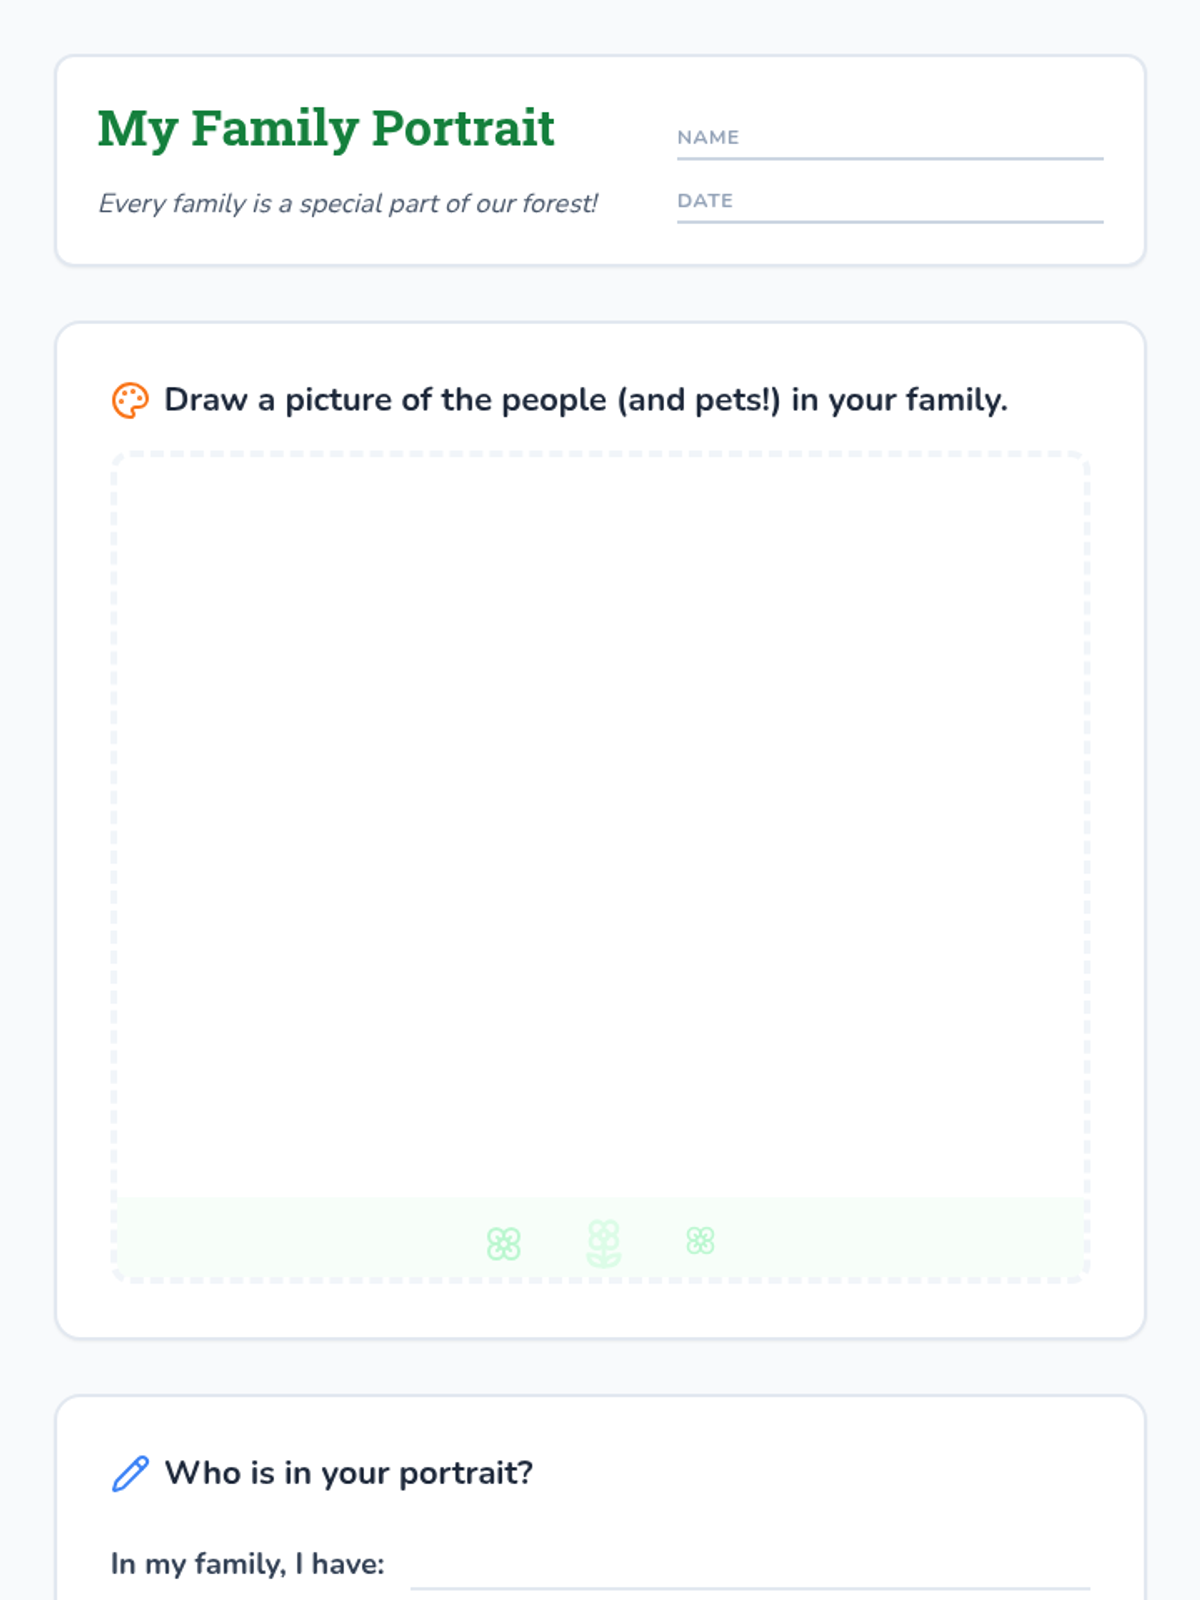Click the word 'pets!' in drawing prompt
1200x1600 pixels.
tap(737, 400)
